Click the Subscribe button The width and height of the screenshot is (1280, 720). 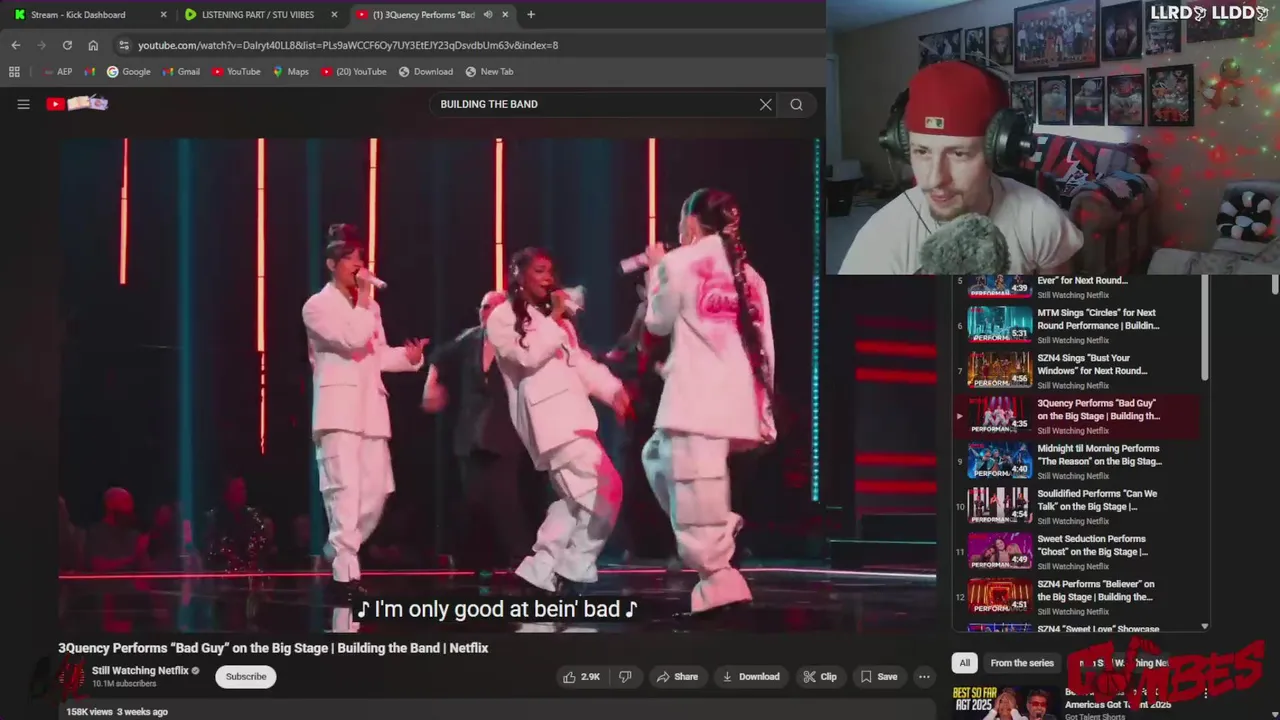246,677
